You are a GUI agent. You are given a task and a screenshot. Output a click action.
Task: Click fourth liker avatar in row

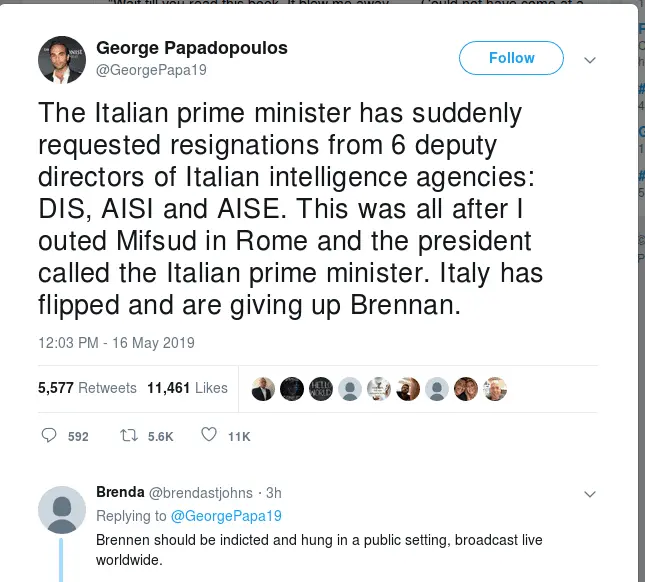pyautogui.click(x=350, y=389)
